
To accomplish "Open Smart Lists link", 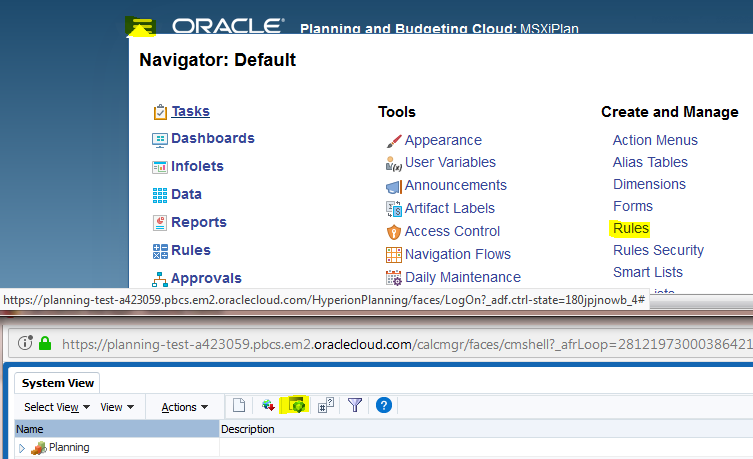I will 648,272.
